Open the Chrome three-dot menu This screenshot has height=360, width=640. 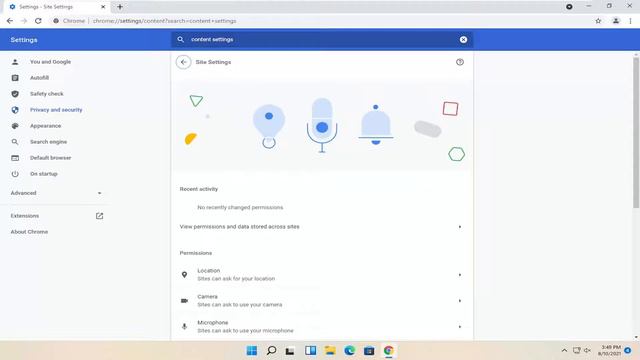631,21
